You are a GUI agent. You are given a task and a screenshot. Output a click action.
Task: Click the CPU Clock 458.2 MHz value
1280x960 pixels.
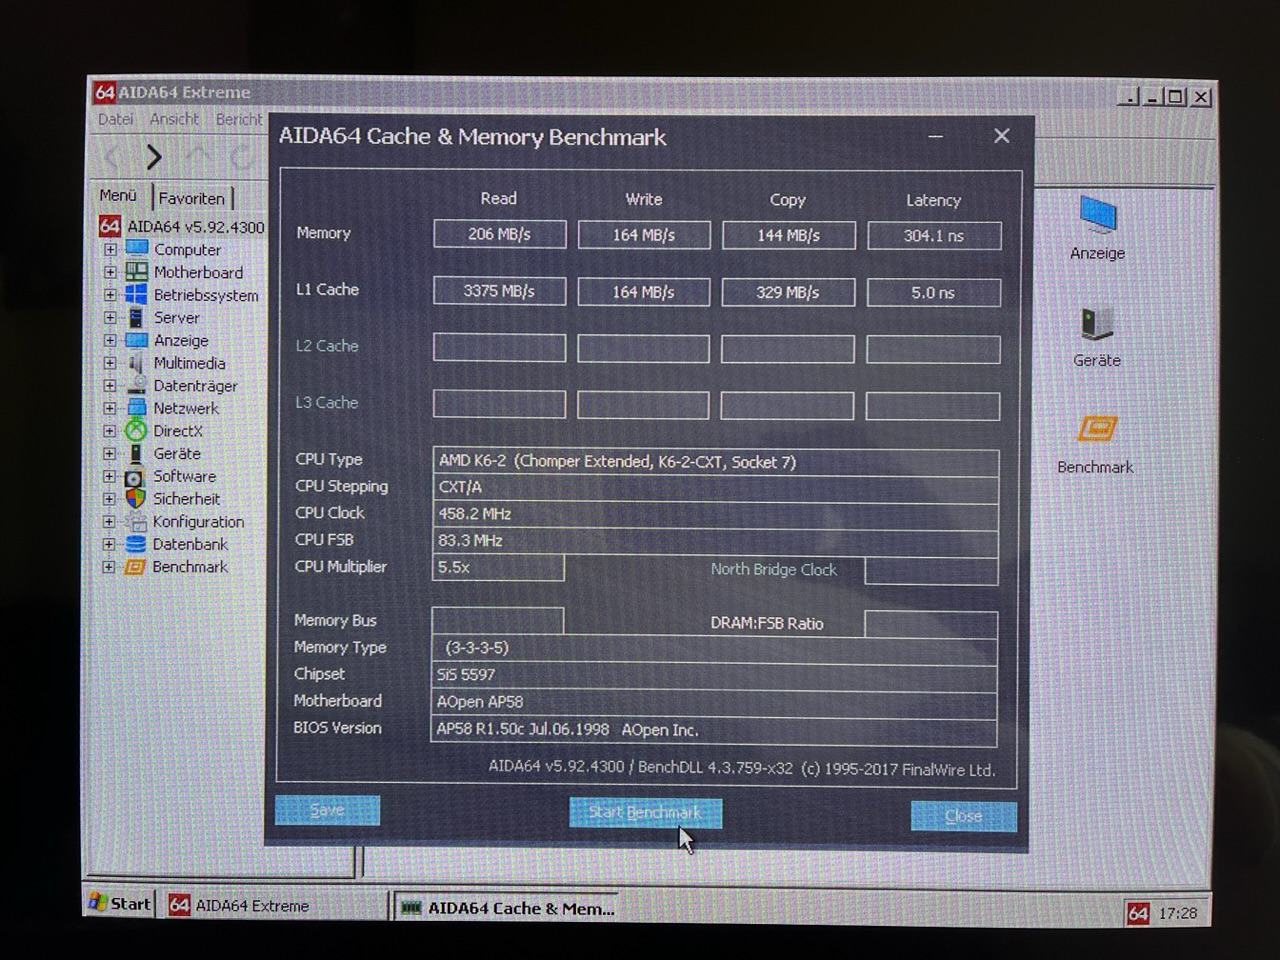point(715,514)
